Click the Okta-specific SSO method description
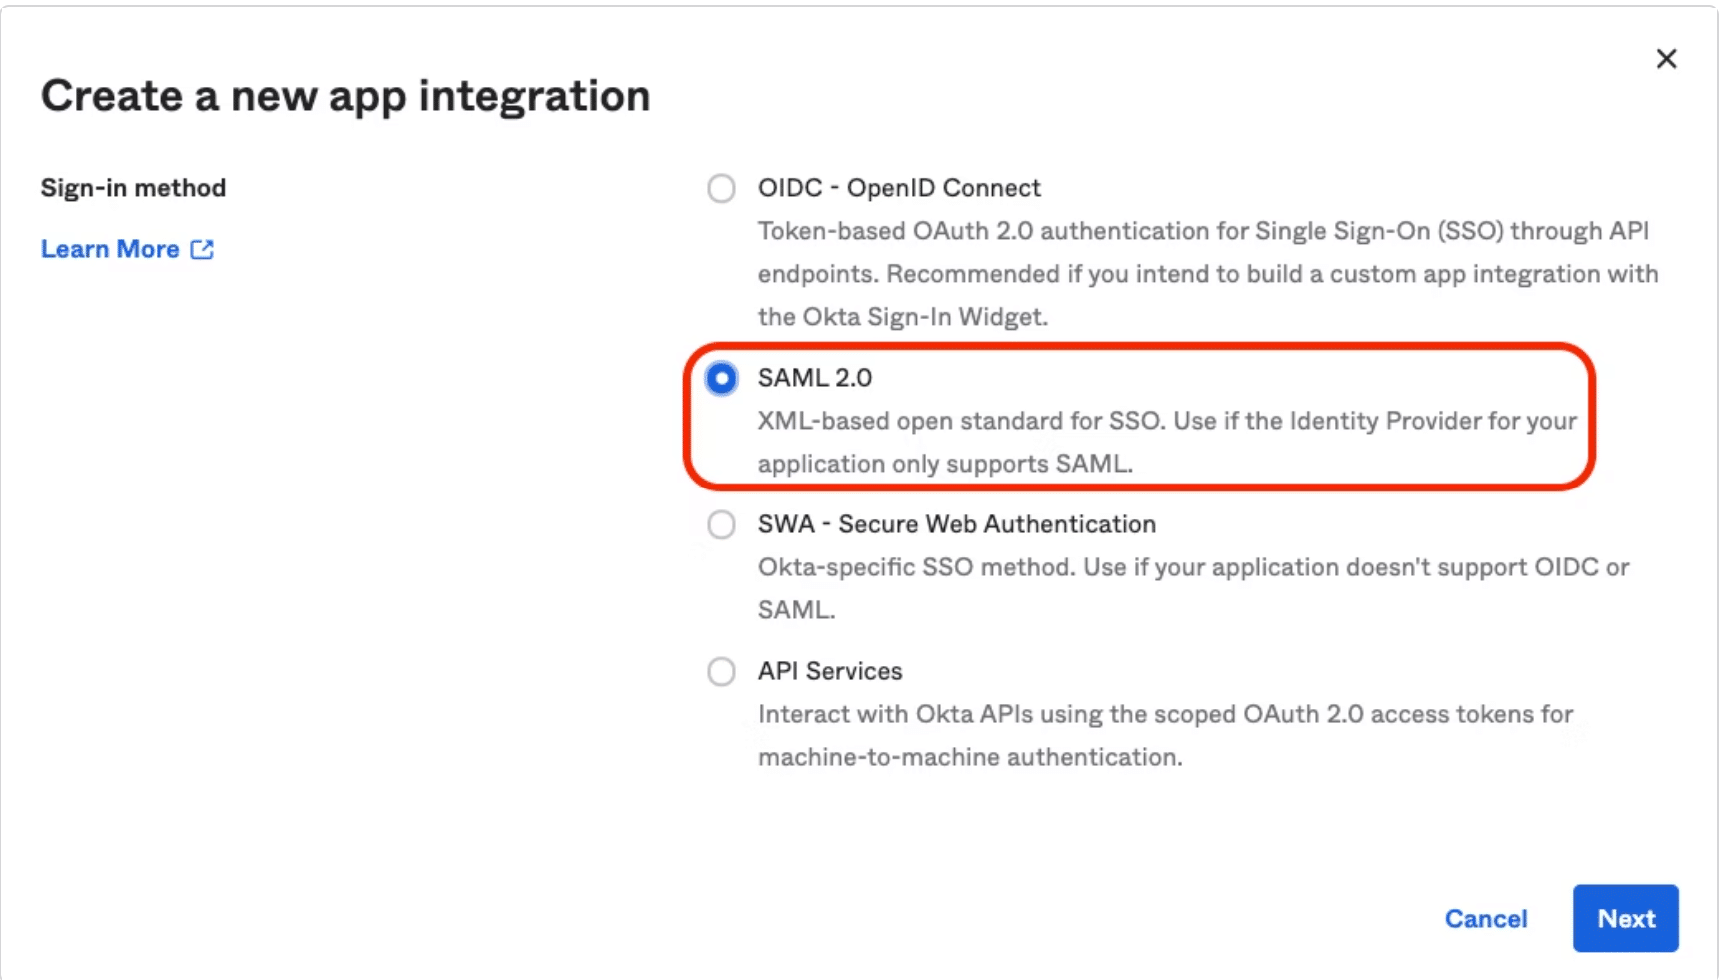1722x980 pixels. tap(1193, 588)
